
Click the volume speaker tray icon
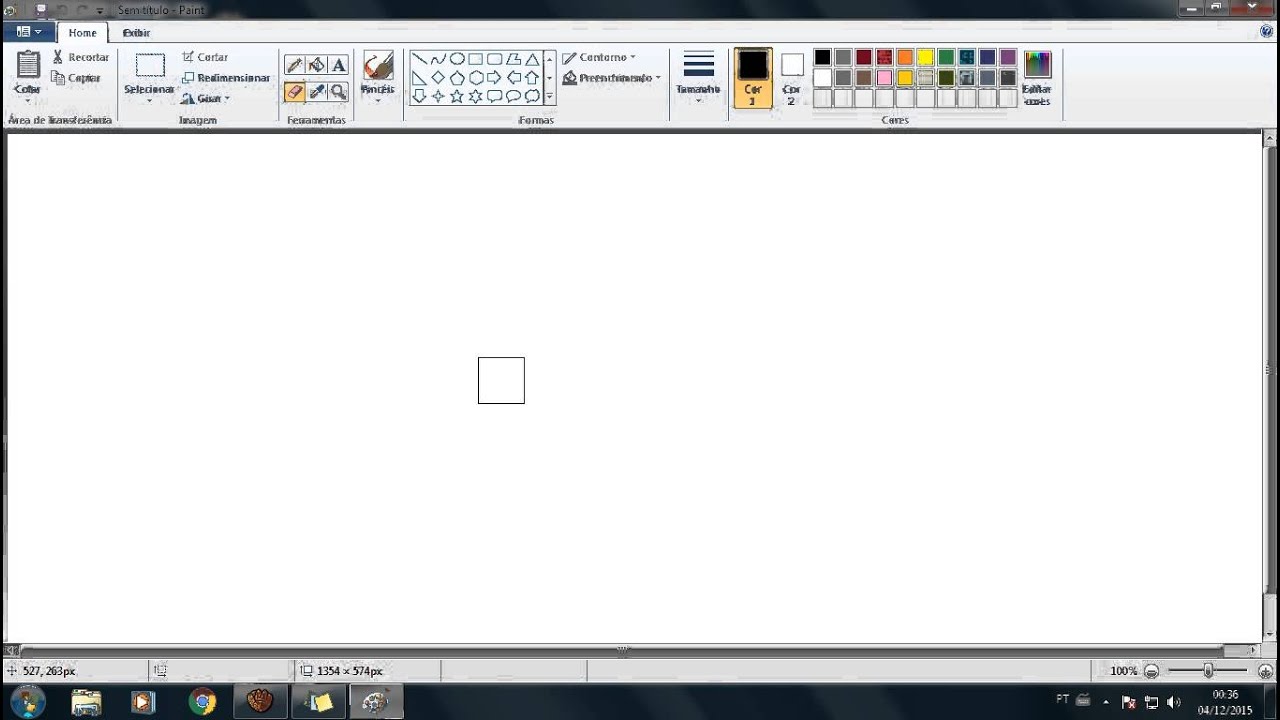tap(1173, 702)
